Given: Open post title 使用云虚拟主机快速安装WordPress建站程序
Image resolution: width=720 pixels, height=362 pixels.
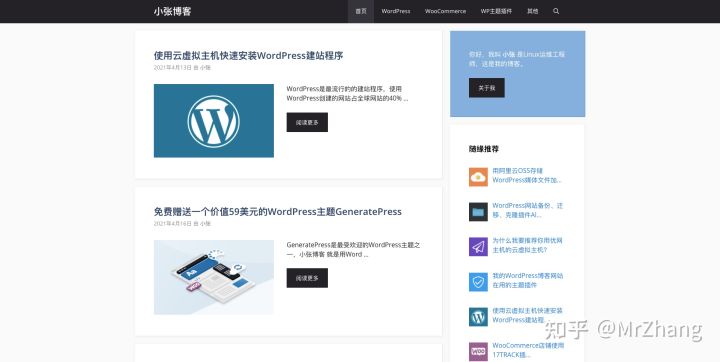Looking at the screenshot, I should [248, 56].
